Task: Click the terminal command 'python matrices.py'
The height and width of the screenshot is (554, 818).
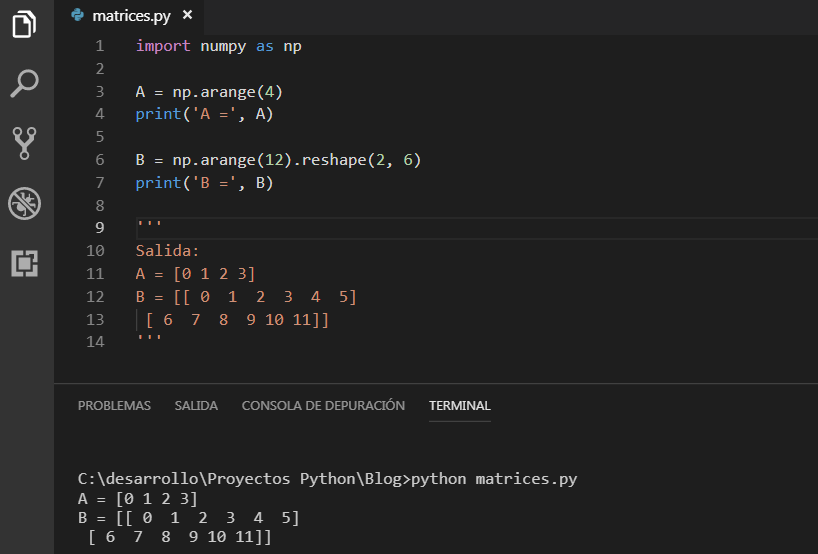Action: pyautogui.click(x=494, y=479)
